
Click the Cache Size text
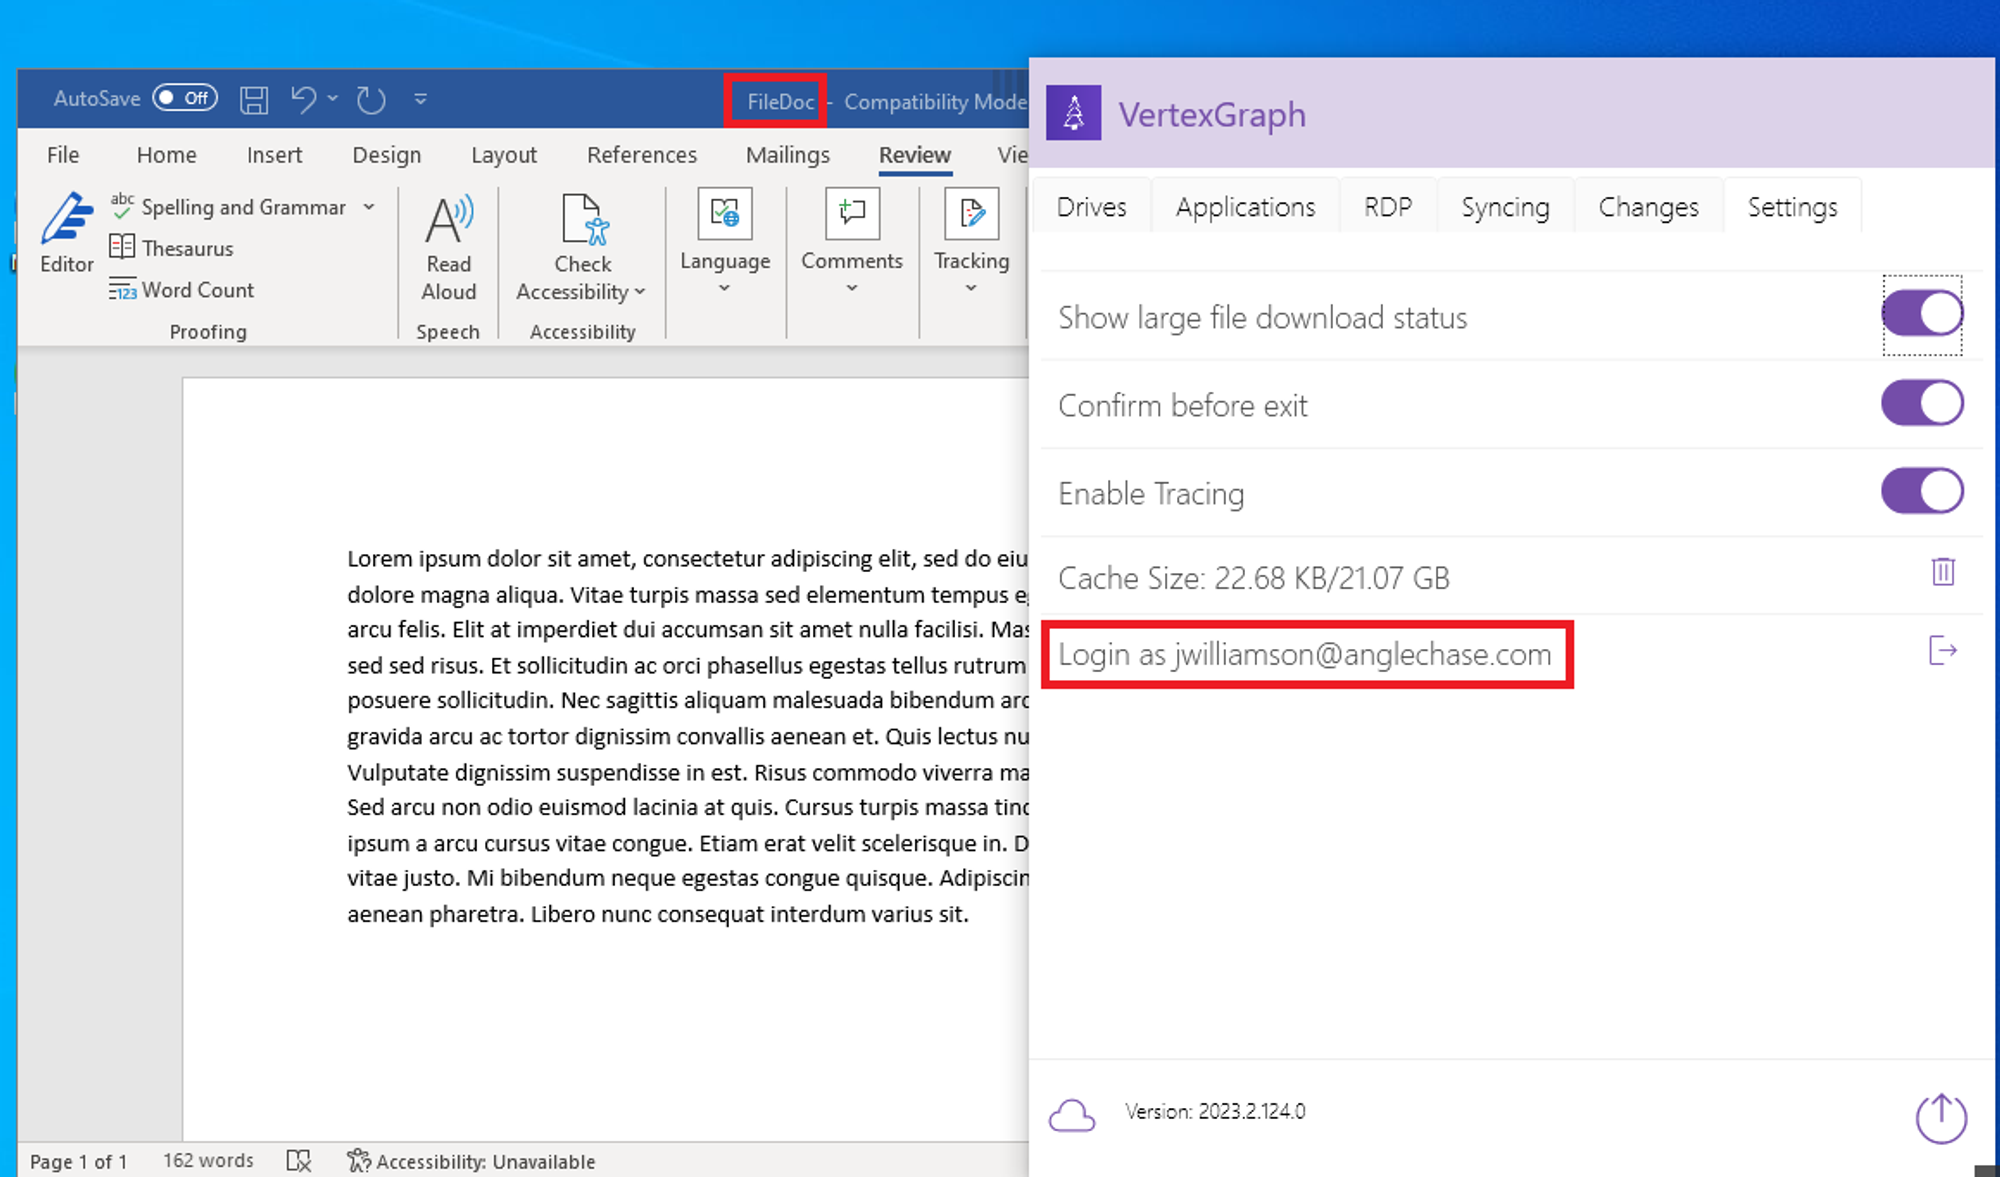tap(1254, 578)
